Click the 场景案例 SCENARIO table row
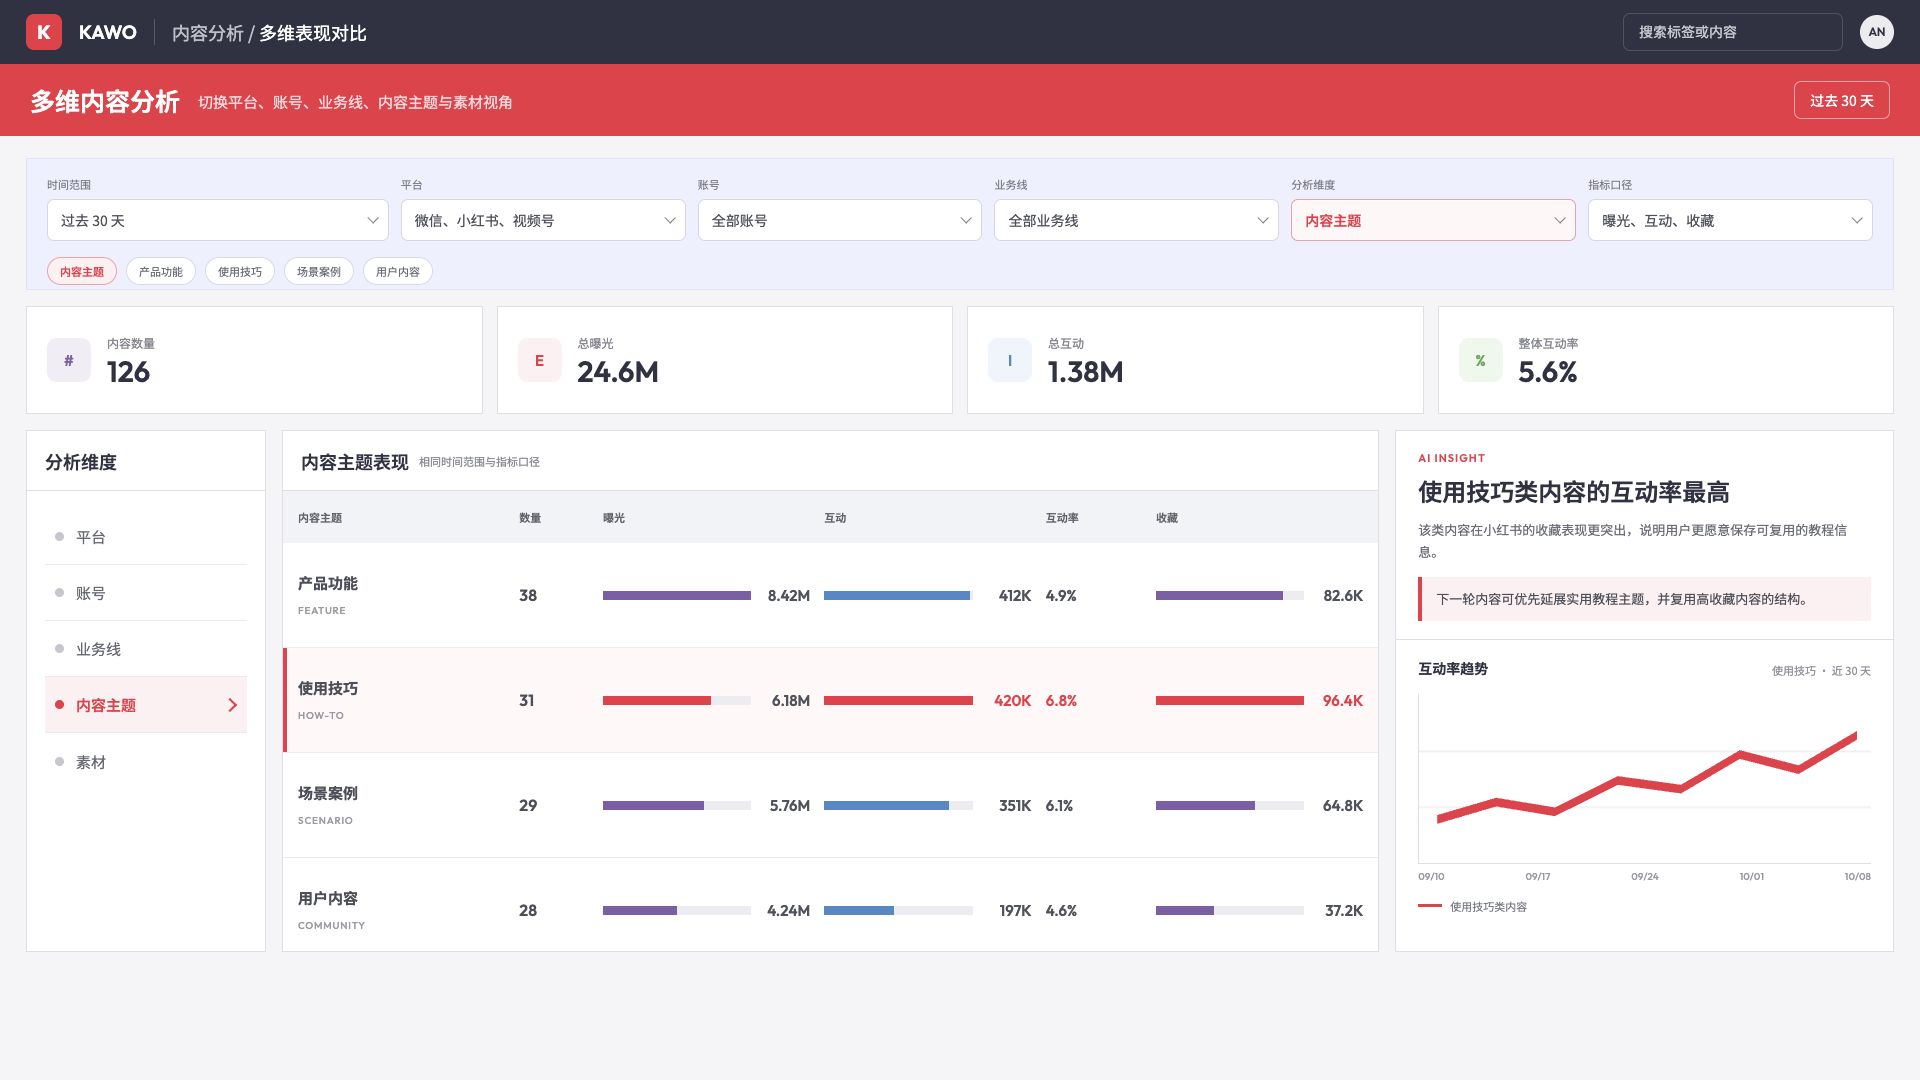 [x=830, y=805]
